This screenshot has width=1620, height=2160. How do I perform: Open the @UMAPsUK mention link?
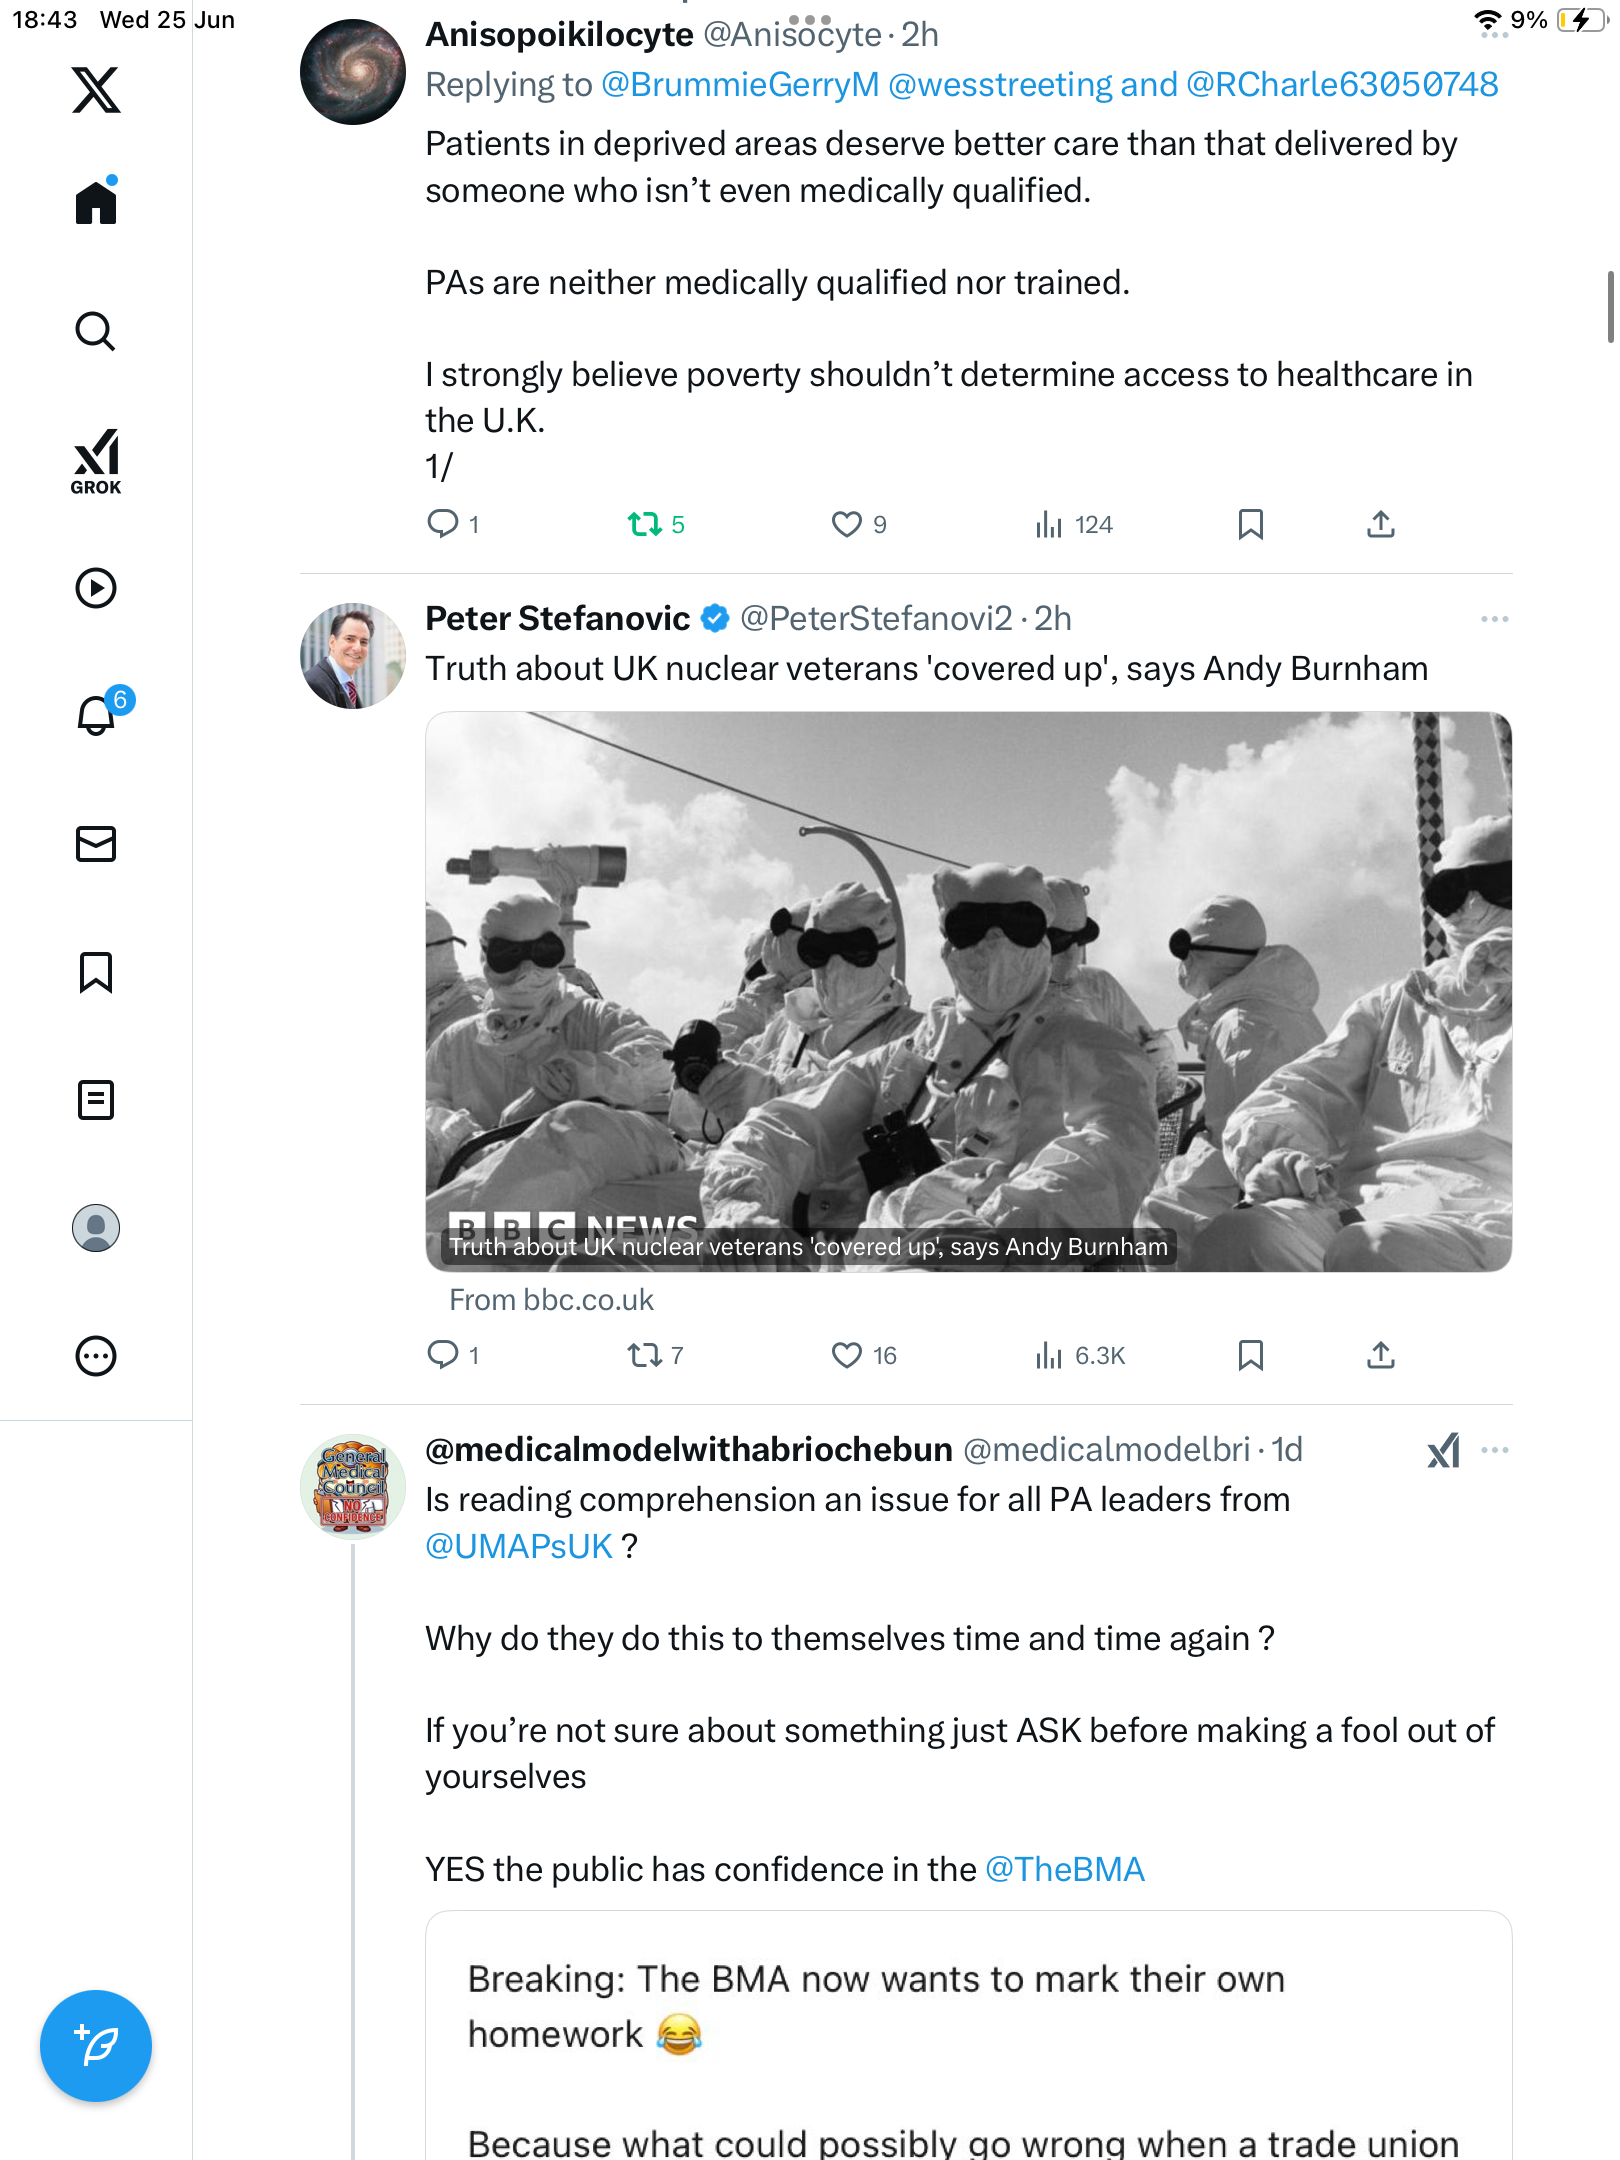518,1546
